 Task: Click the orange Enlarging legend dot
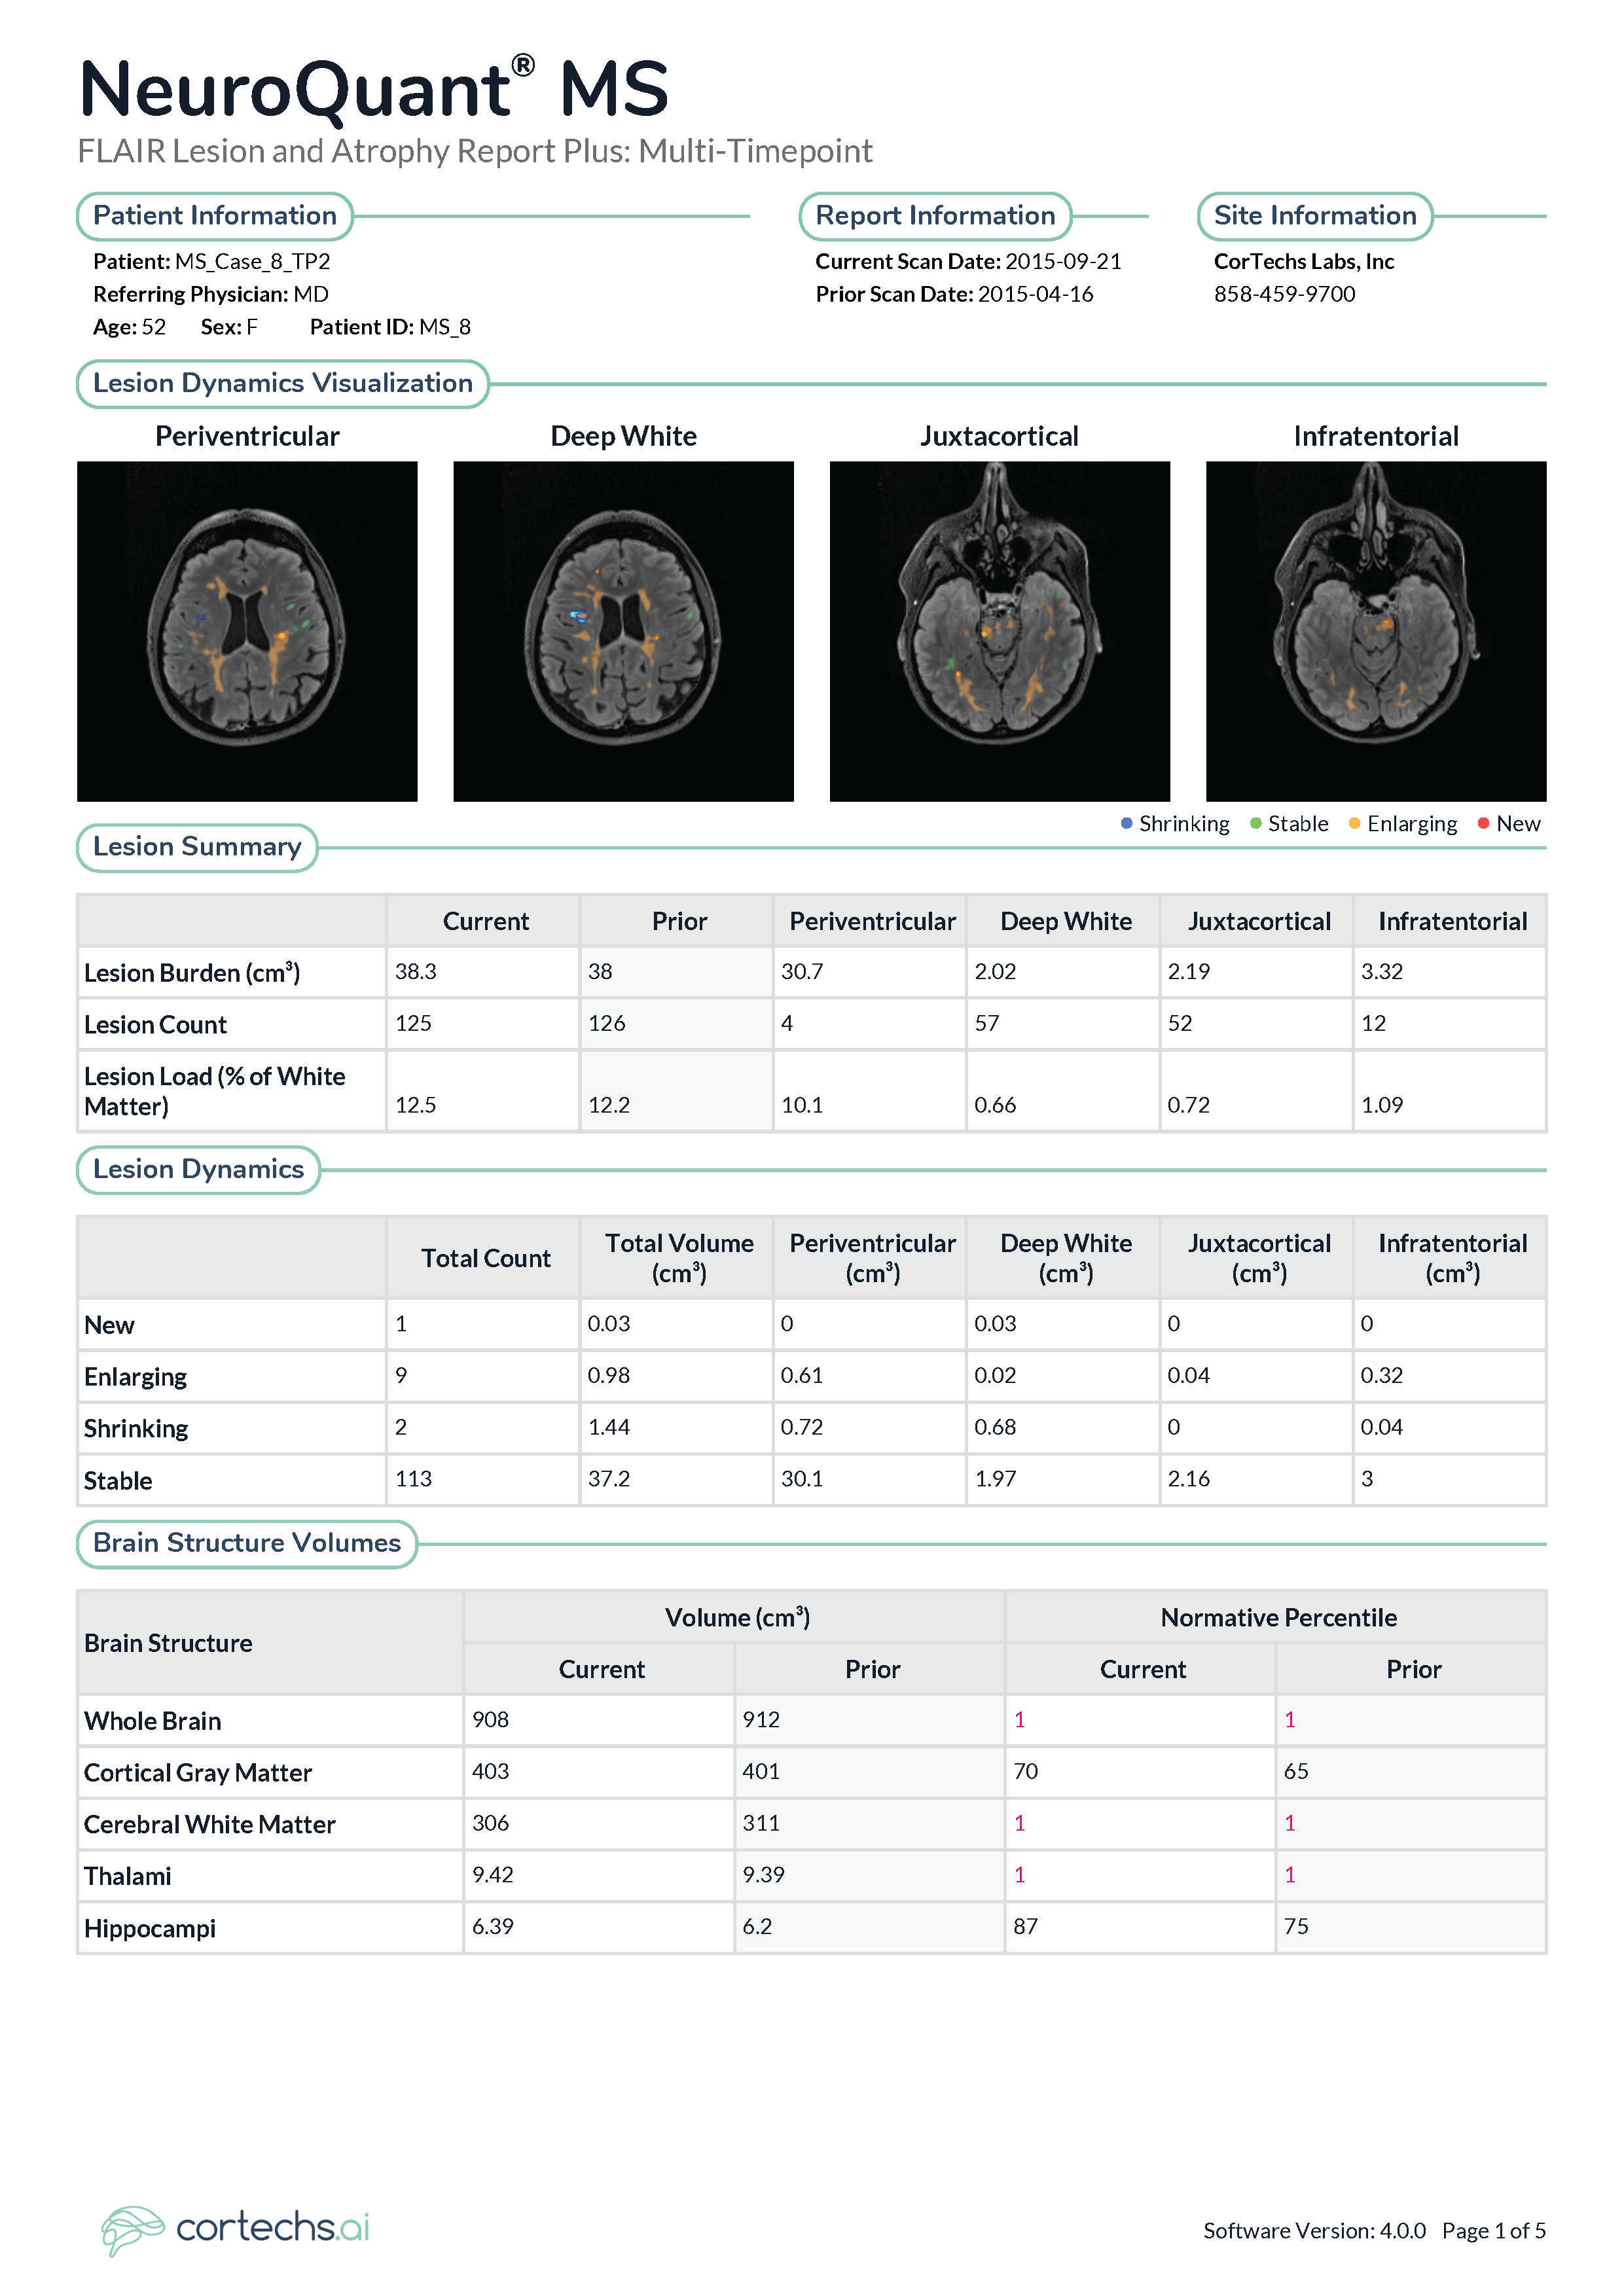(1355, 823)
